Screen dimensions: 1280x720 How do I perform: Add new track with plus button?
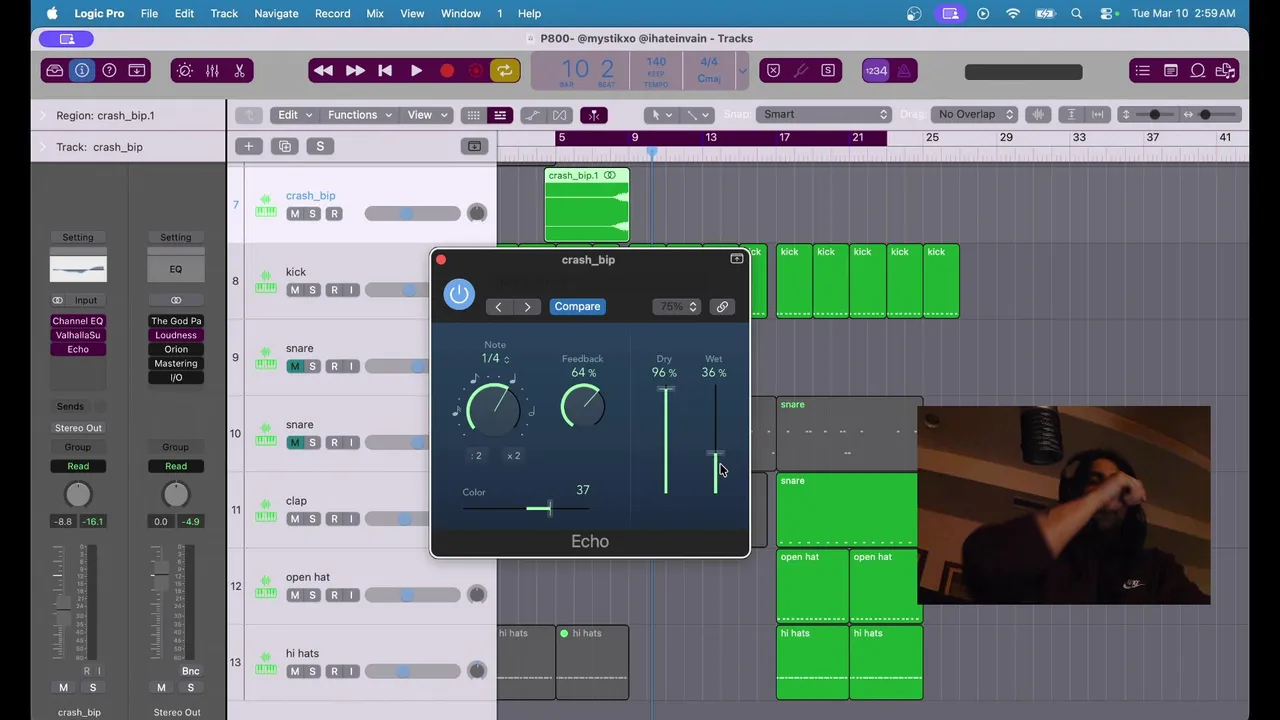tap(248, 147)
